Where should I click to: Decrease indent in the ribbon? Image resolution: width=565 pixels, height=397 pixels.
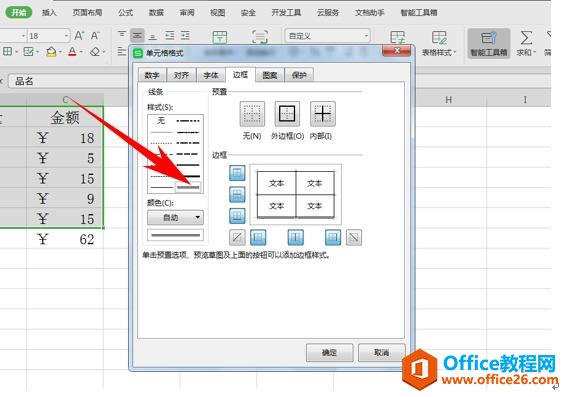point(169,35)
